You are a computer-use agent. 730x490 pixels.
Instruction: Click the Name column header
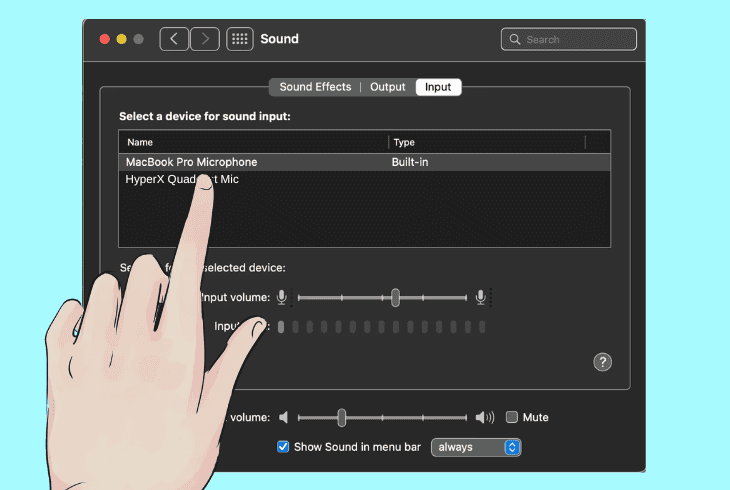(x=253, y=142)
